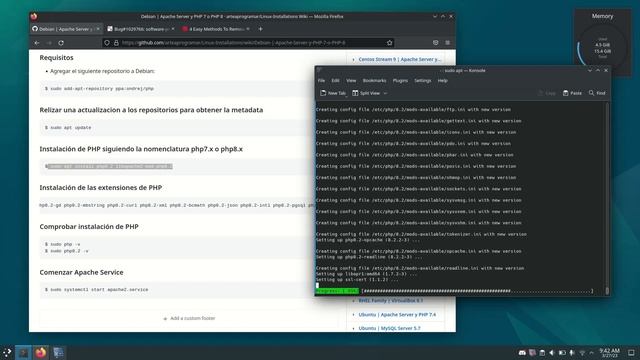Screen dimensions: 640x360
Task: Open Konsole File menu
Action: coord(322,81)
